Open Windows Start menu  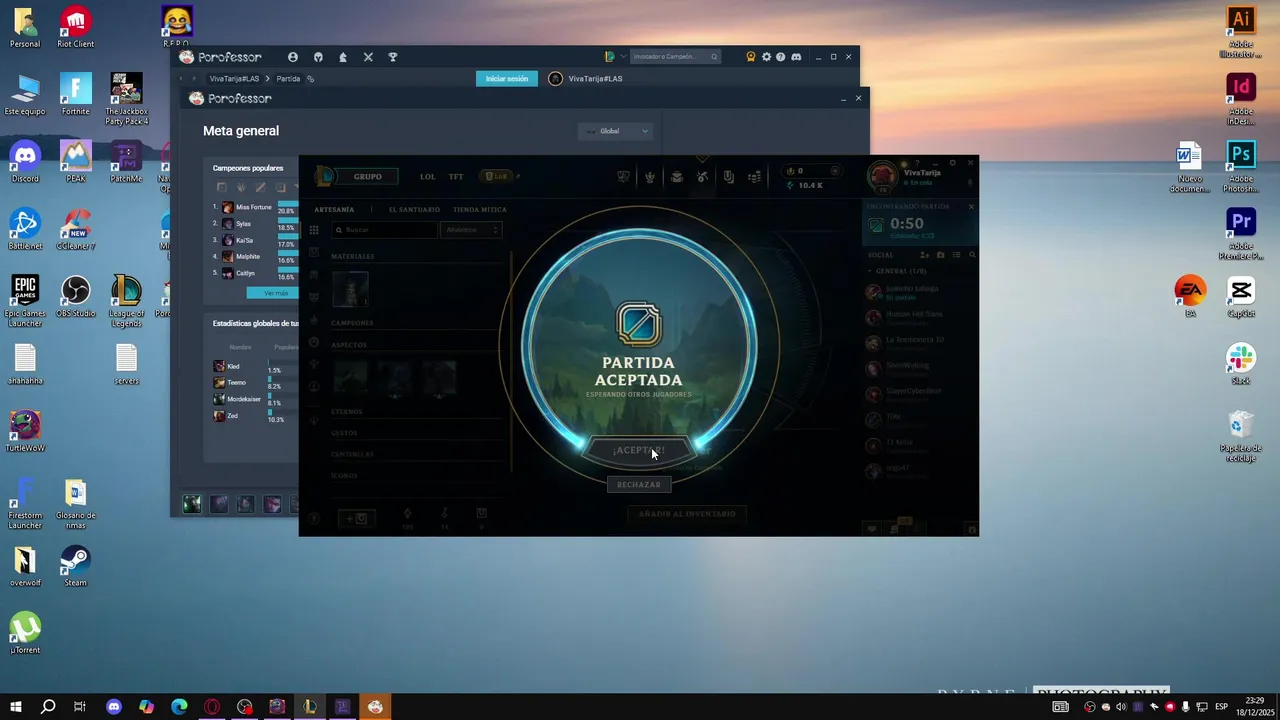tap(15, 707)
